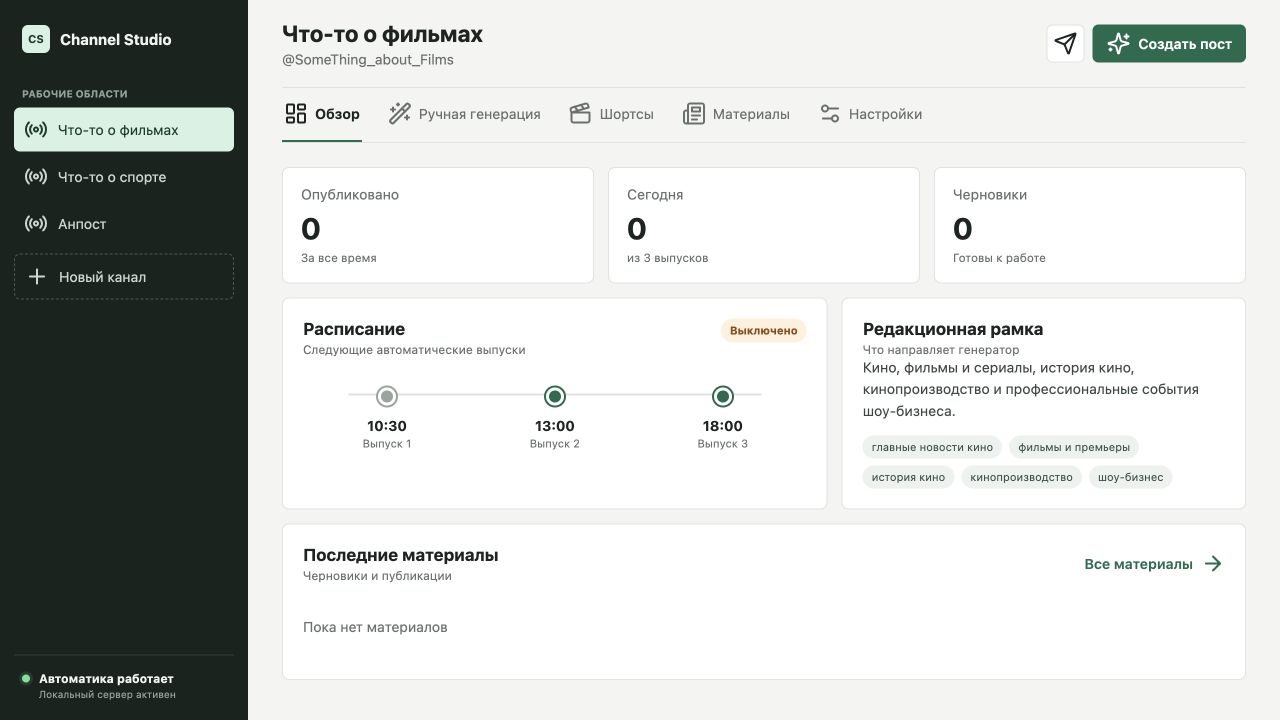Click the Локальный сервер активен status text

click(x=107, y=695)
